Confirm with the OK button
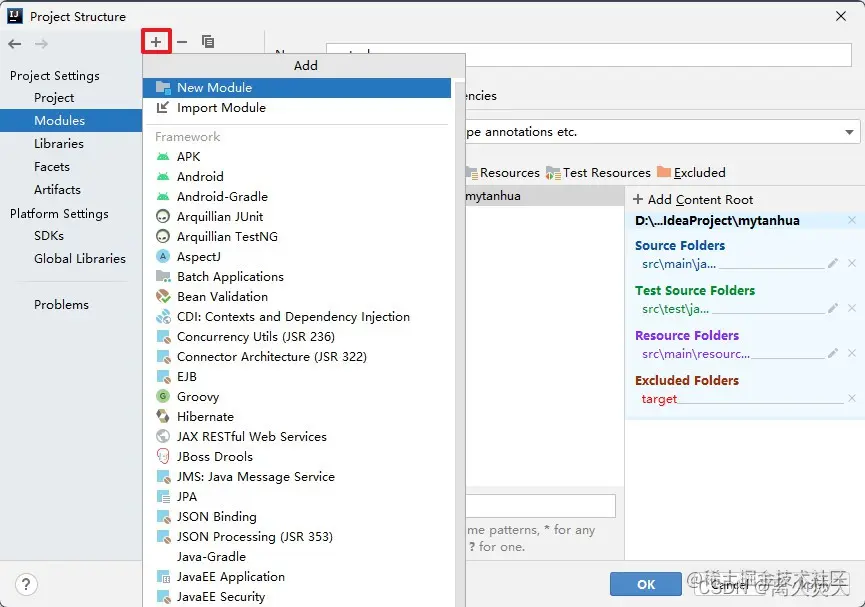865x607 pixels. point(645,584)
